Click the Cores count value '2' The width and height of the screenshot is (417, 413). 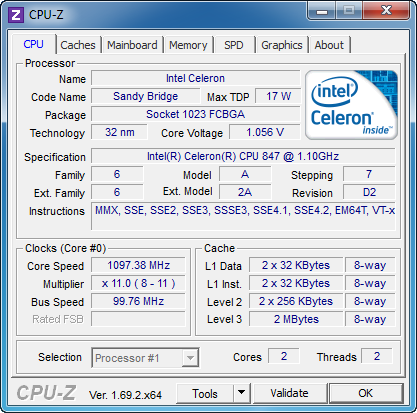pyautogui.click(x=284, y=356)
